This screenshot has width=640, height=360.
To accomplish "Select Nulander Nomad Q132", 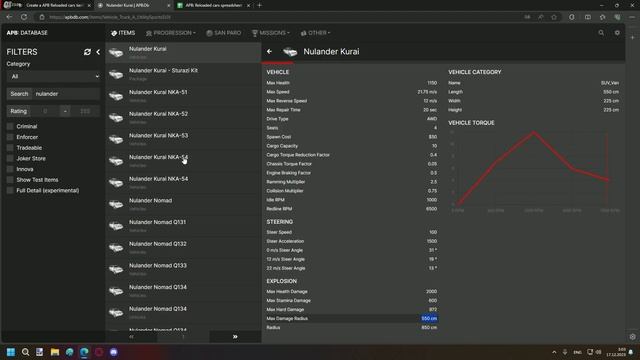I will click(x=183, y=247).
